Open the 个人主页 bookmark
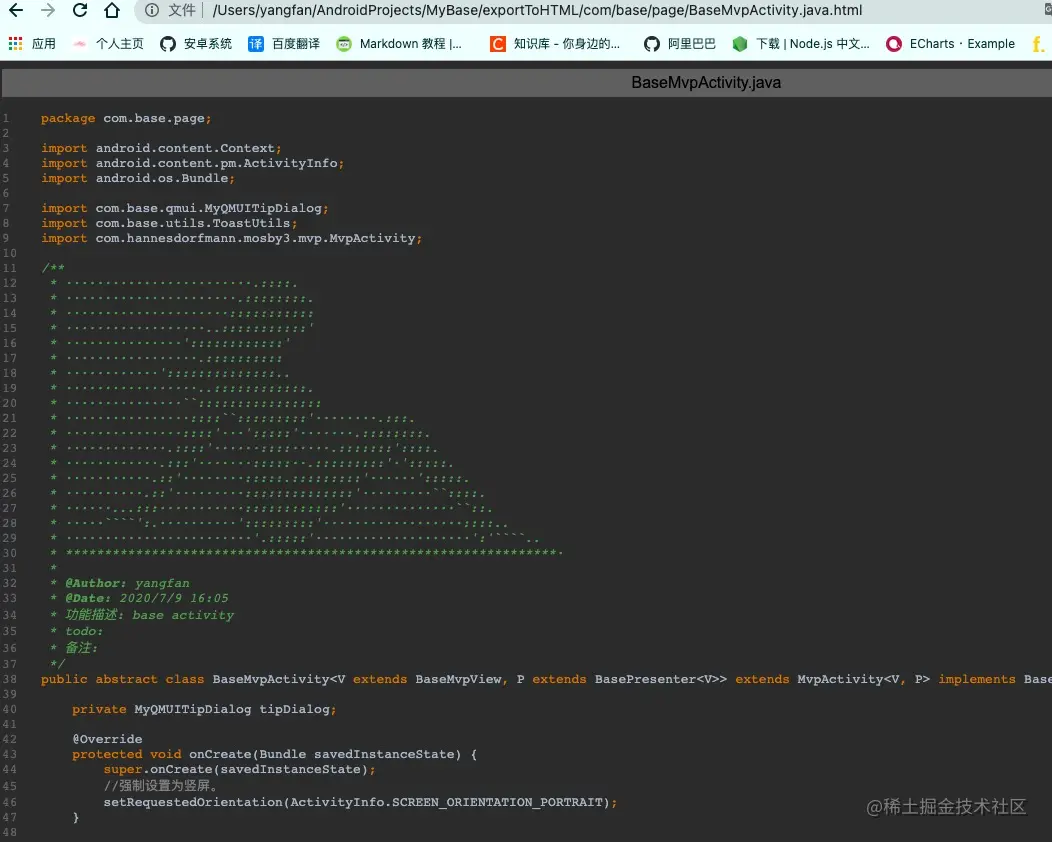The width and height of the screenshot is (1052, 842). pos(109,44)
